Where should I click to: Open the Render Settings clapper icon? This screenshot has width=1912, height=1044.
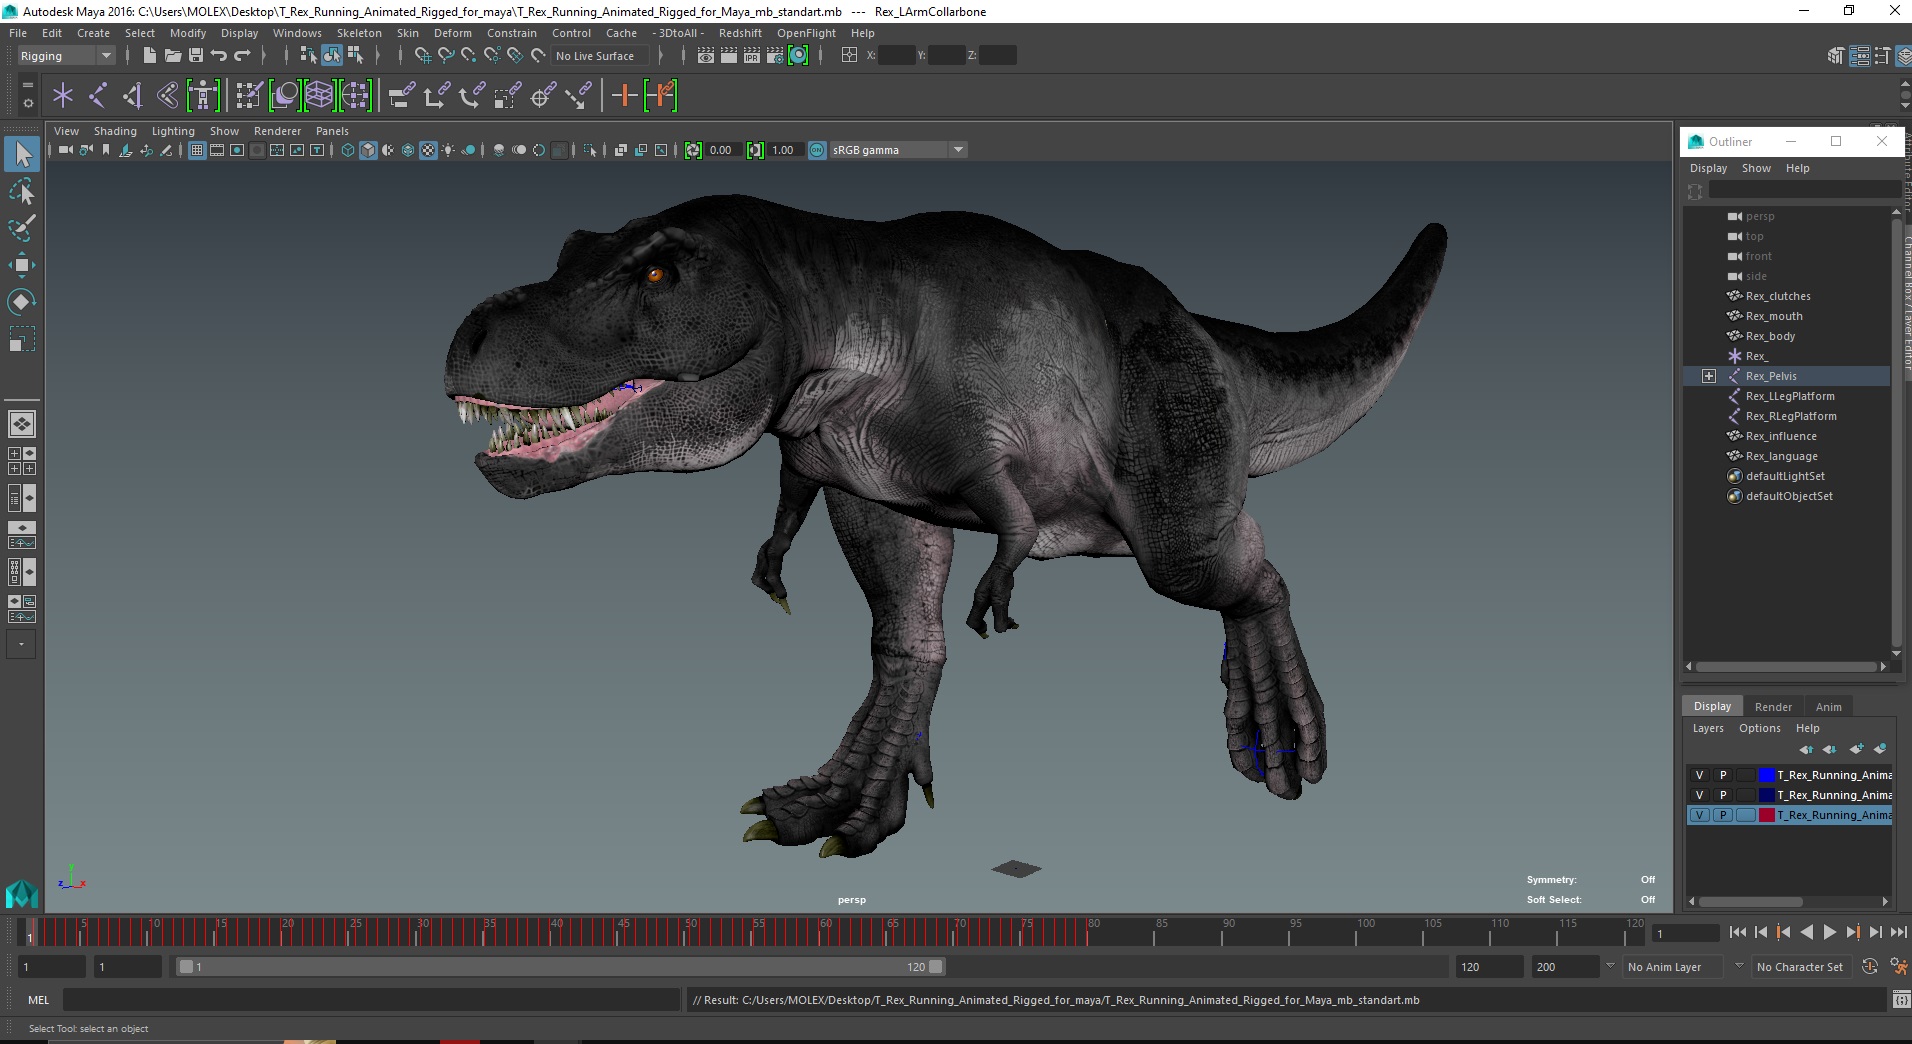tap(775, 56)
